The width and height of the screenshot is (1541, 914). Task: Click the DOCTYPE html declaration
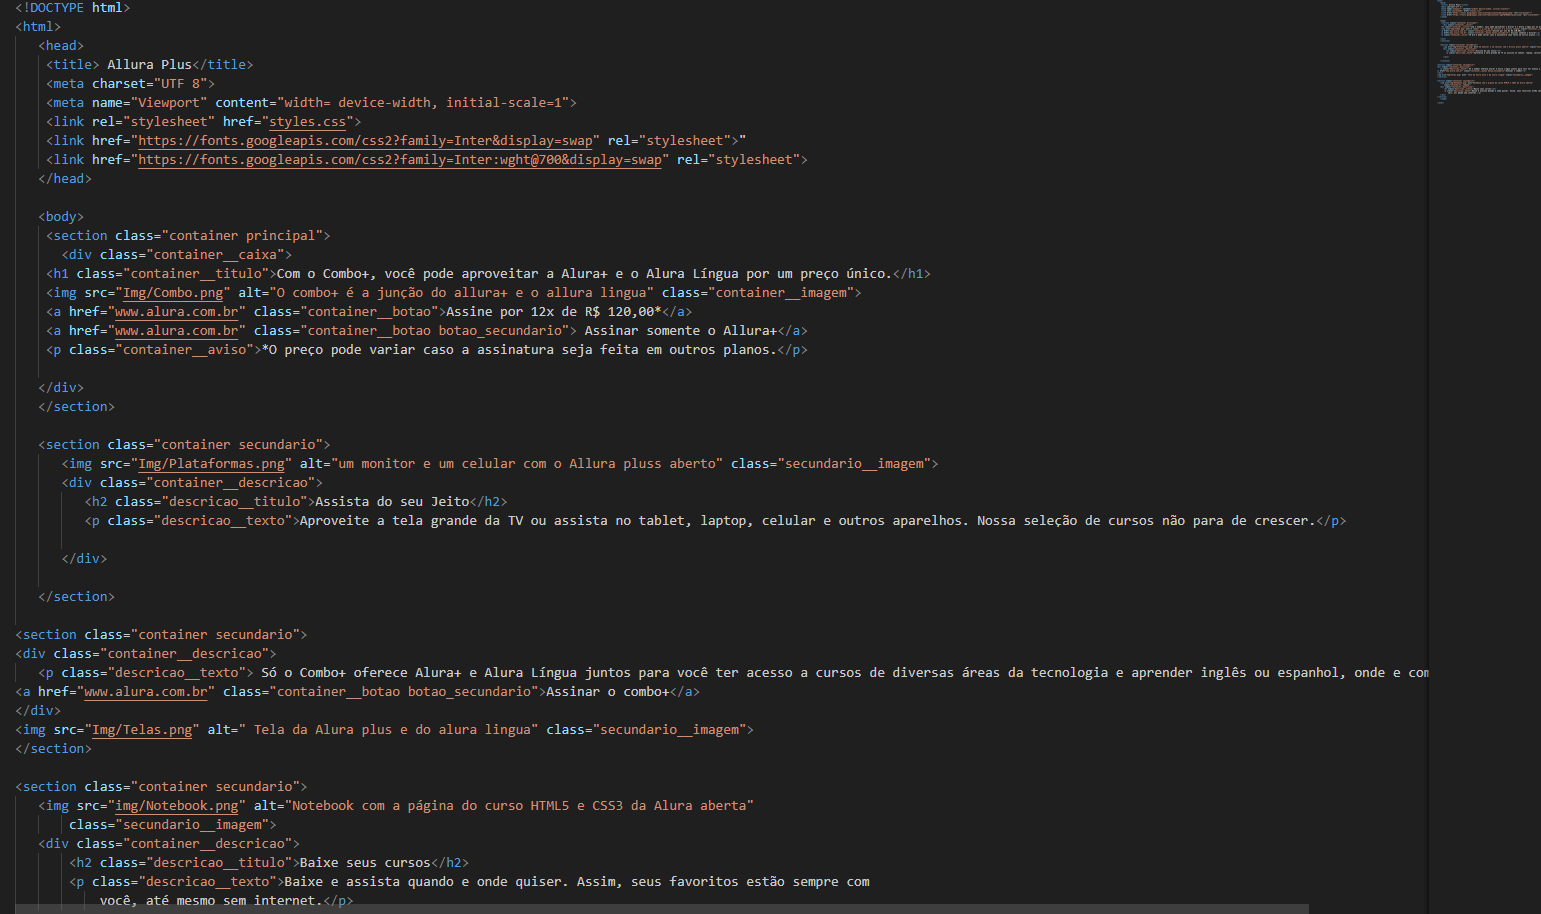tap(73, 8)
